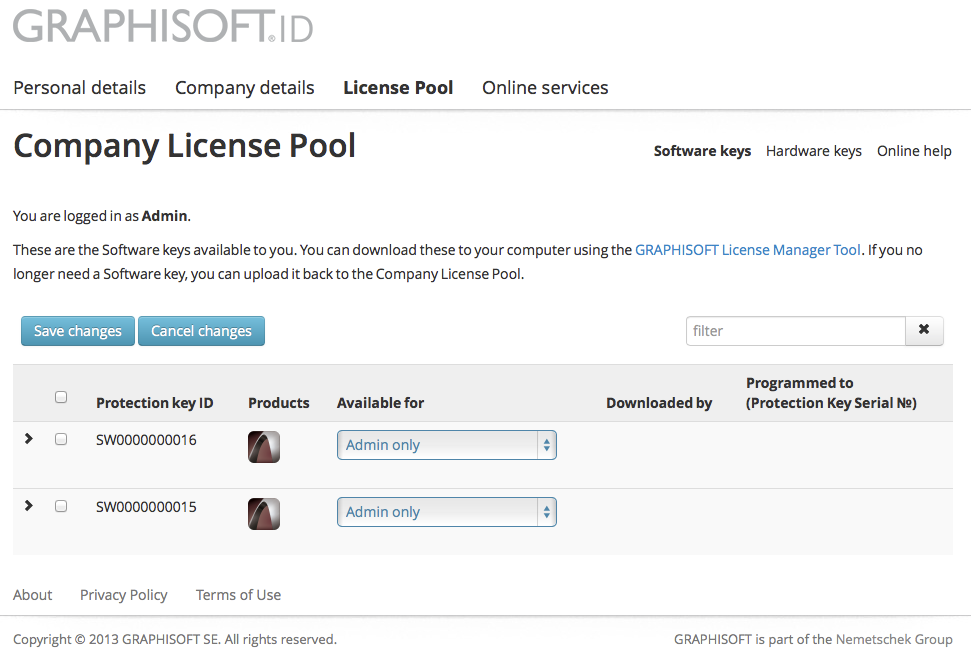Viewport: 971px width, 663px height.
Task: Click the ArchiCAD product icon for SW0000000016
Action: point(264,447)
